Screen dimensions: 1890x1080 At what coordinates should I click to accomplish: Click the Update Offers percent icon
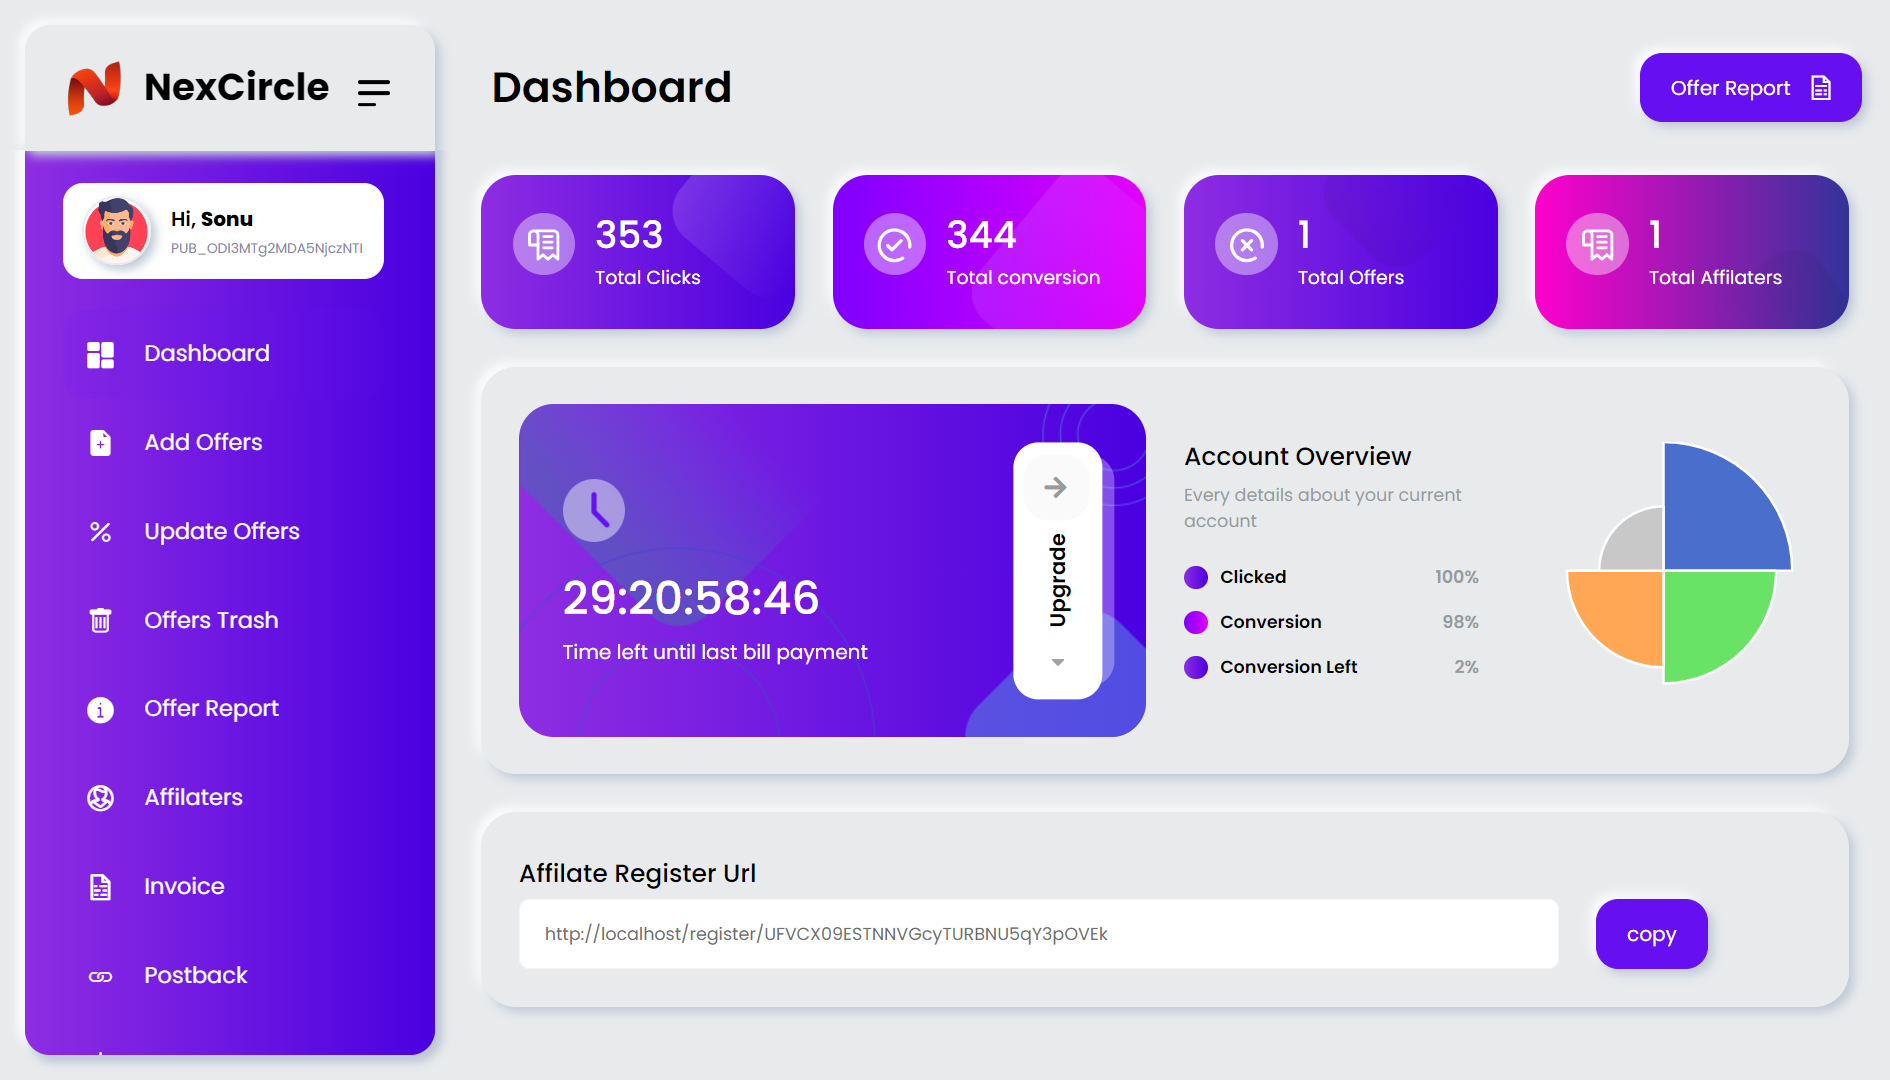tap(101, 532)
